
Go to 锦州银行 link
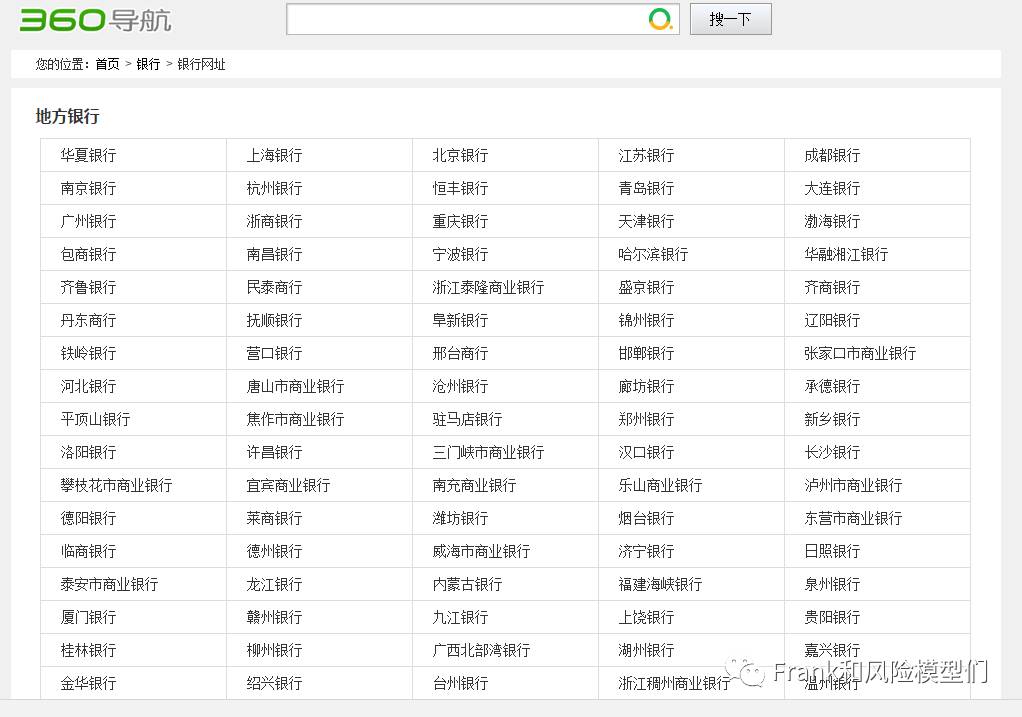[646, 320]
